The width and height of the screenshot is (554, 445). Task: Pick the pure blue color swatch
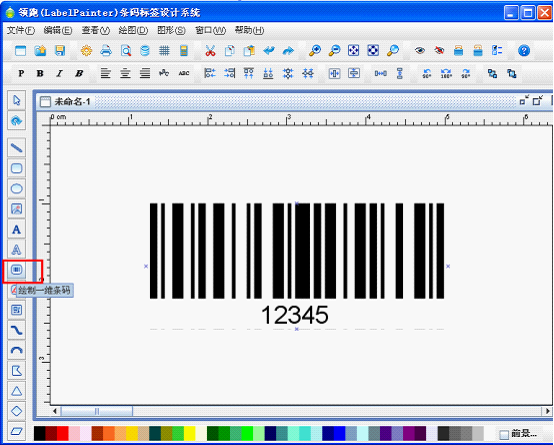click(x=340, y=434)
